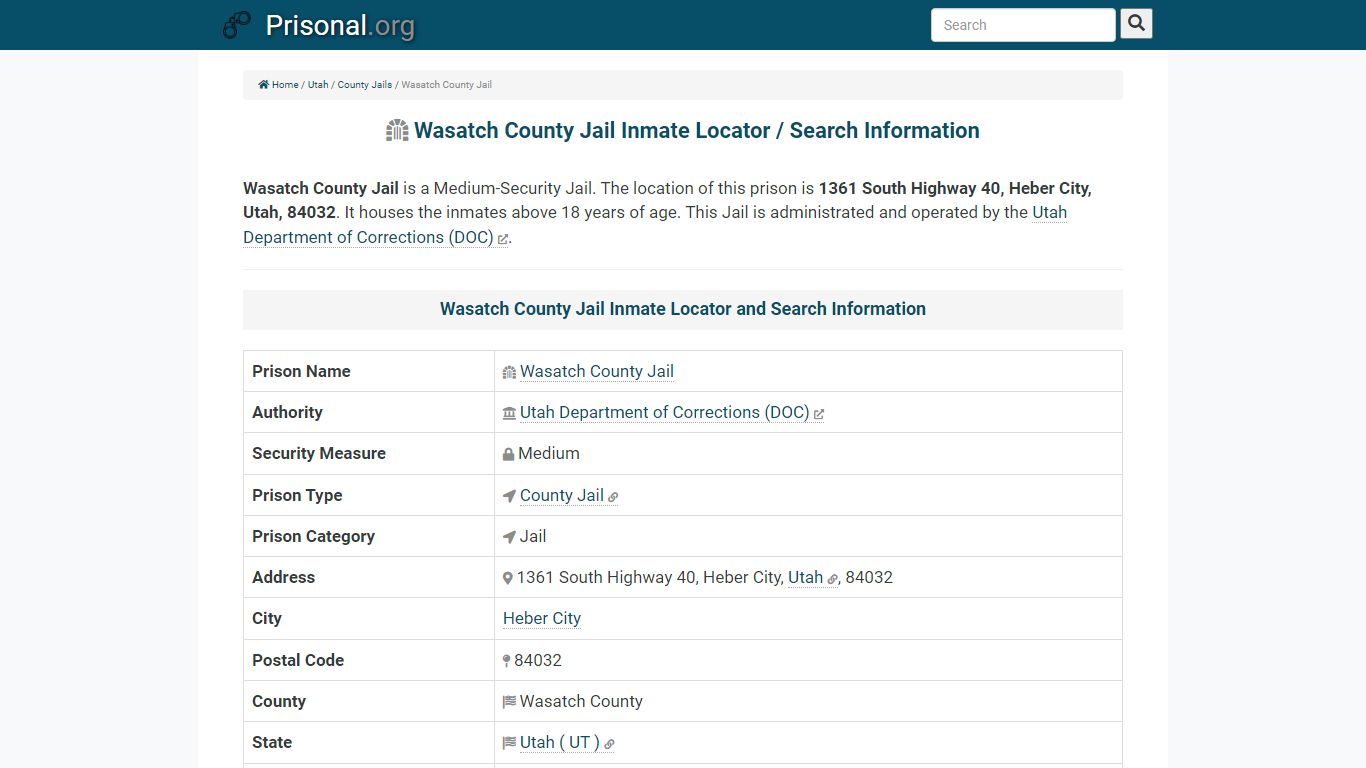Open Utah breadcrumb link
This screenshot has height=768, width=1366.
tap(318, 85)
